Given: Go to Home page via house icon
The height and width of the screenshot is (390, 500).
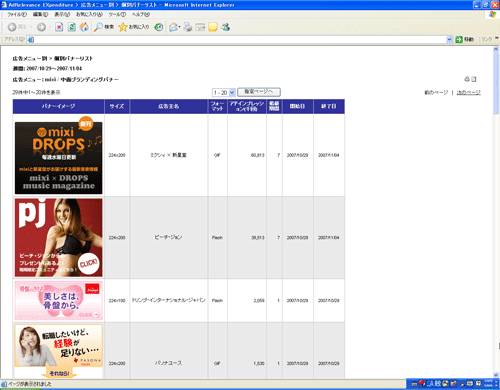Looking at the screenshot, I should click(x=84, y=27).
